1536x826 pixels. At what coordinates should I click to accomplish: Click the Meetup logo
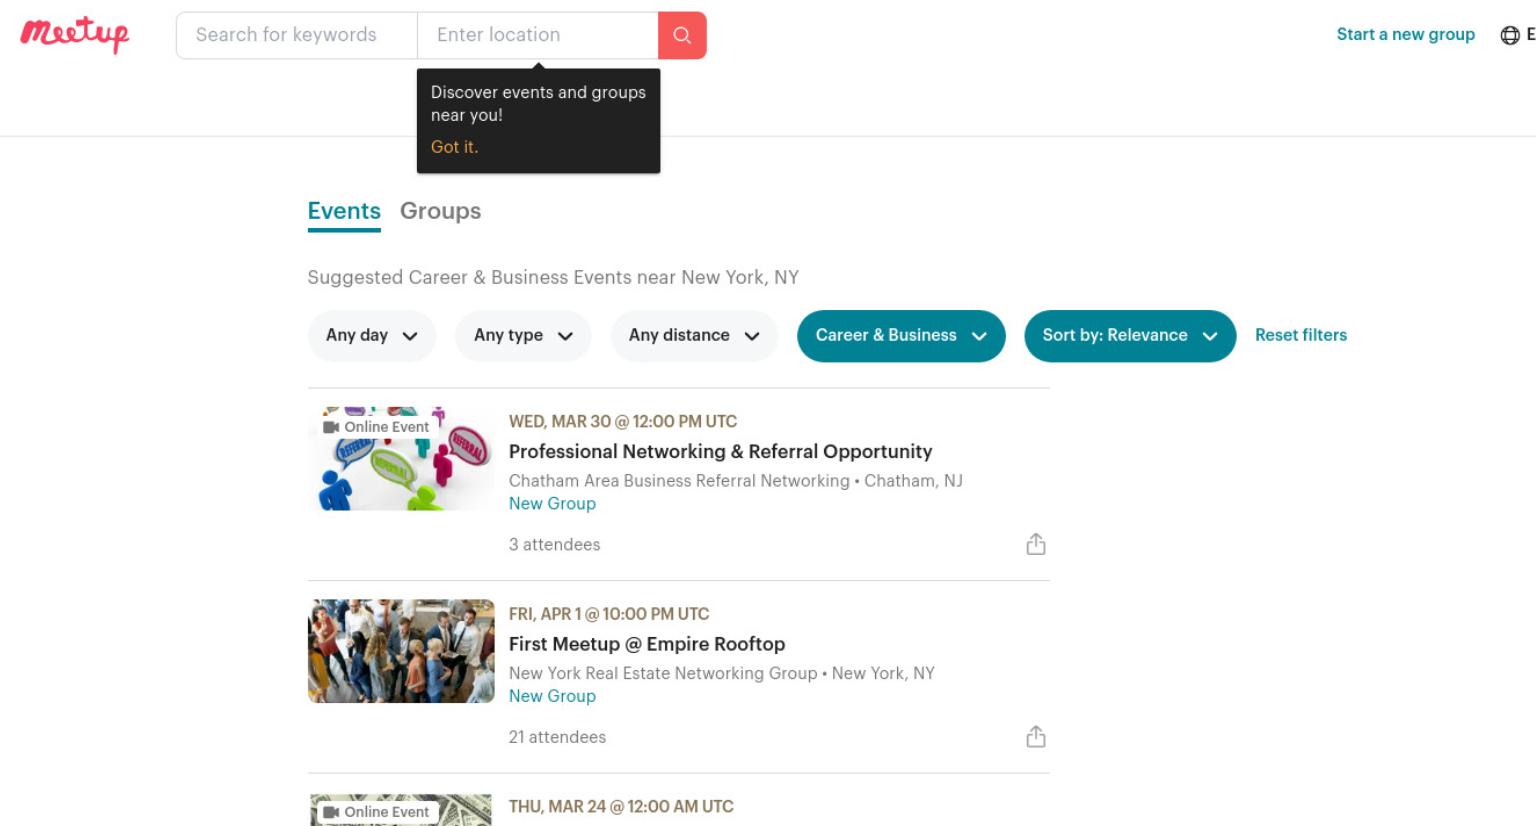pyautogui.click(x=75, y=35)
